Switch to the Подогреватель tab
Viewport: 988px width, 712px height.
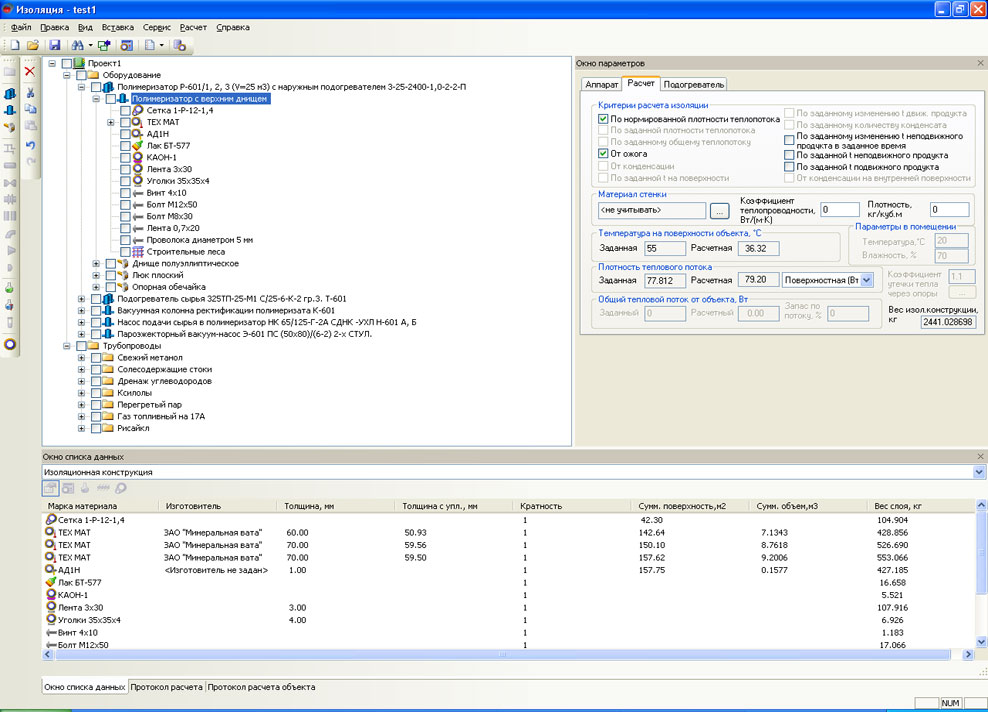point(693,84)
